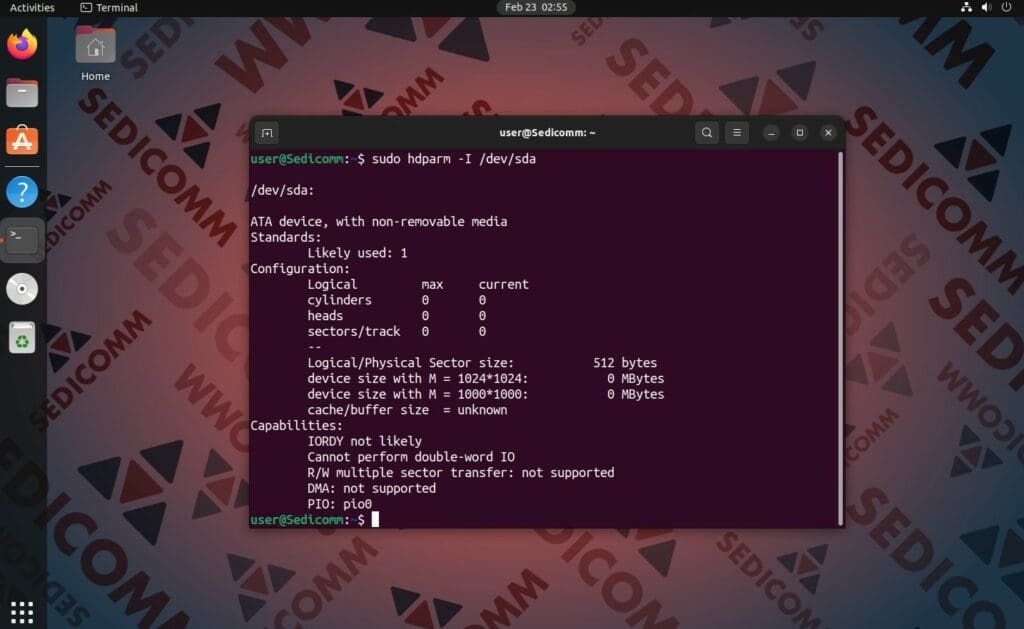
Task: Click 'ATA device, with non-removable media' line
Action: pyautogui.click(x=379, y=221)
